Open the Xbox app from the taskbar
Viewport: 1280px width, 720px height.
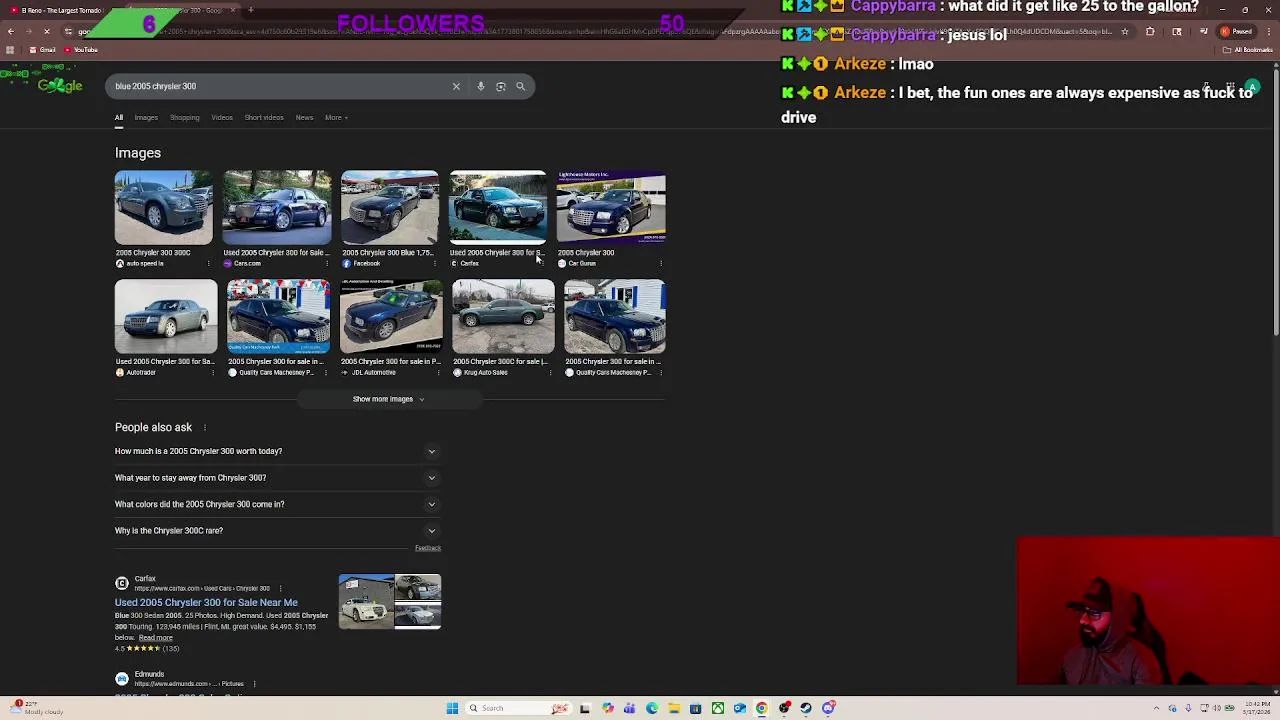717,708
